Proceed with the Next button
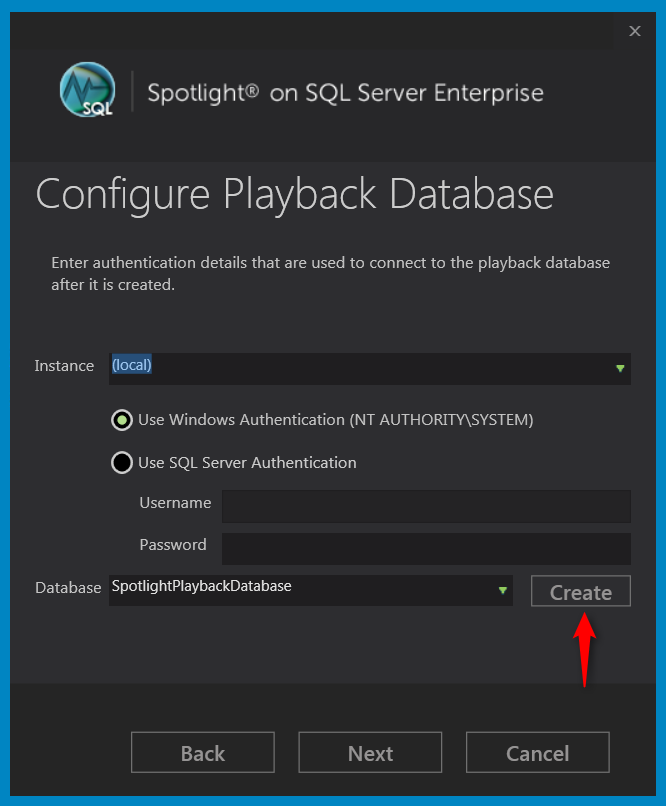 370,753
